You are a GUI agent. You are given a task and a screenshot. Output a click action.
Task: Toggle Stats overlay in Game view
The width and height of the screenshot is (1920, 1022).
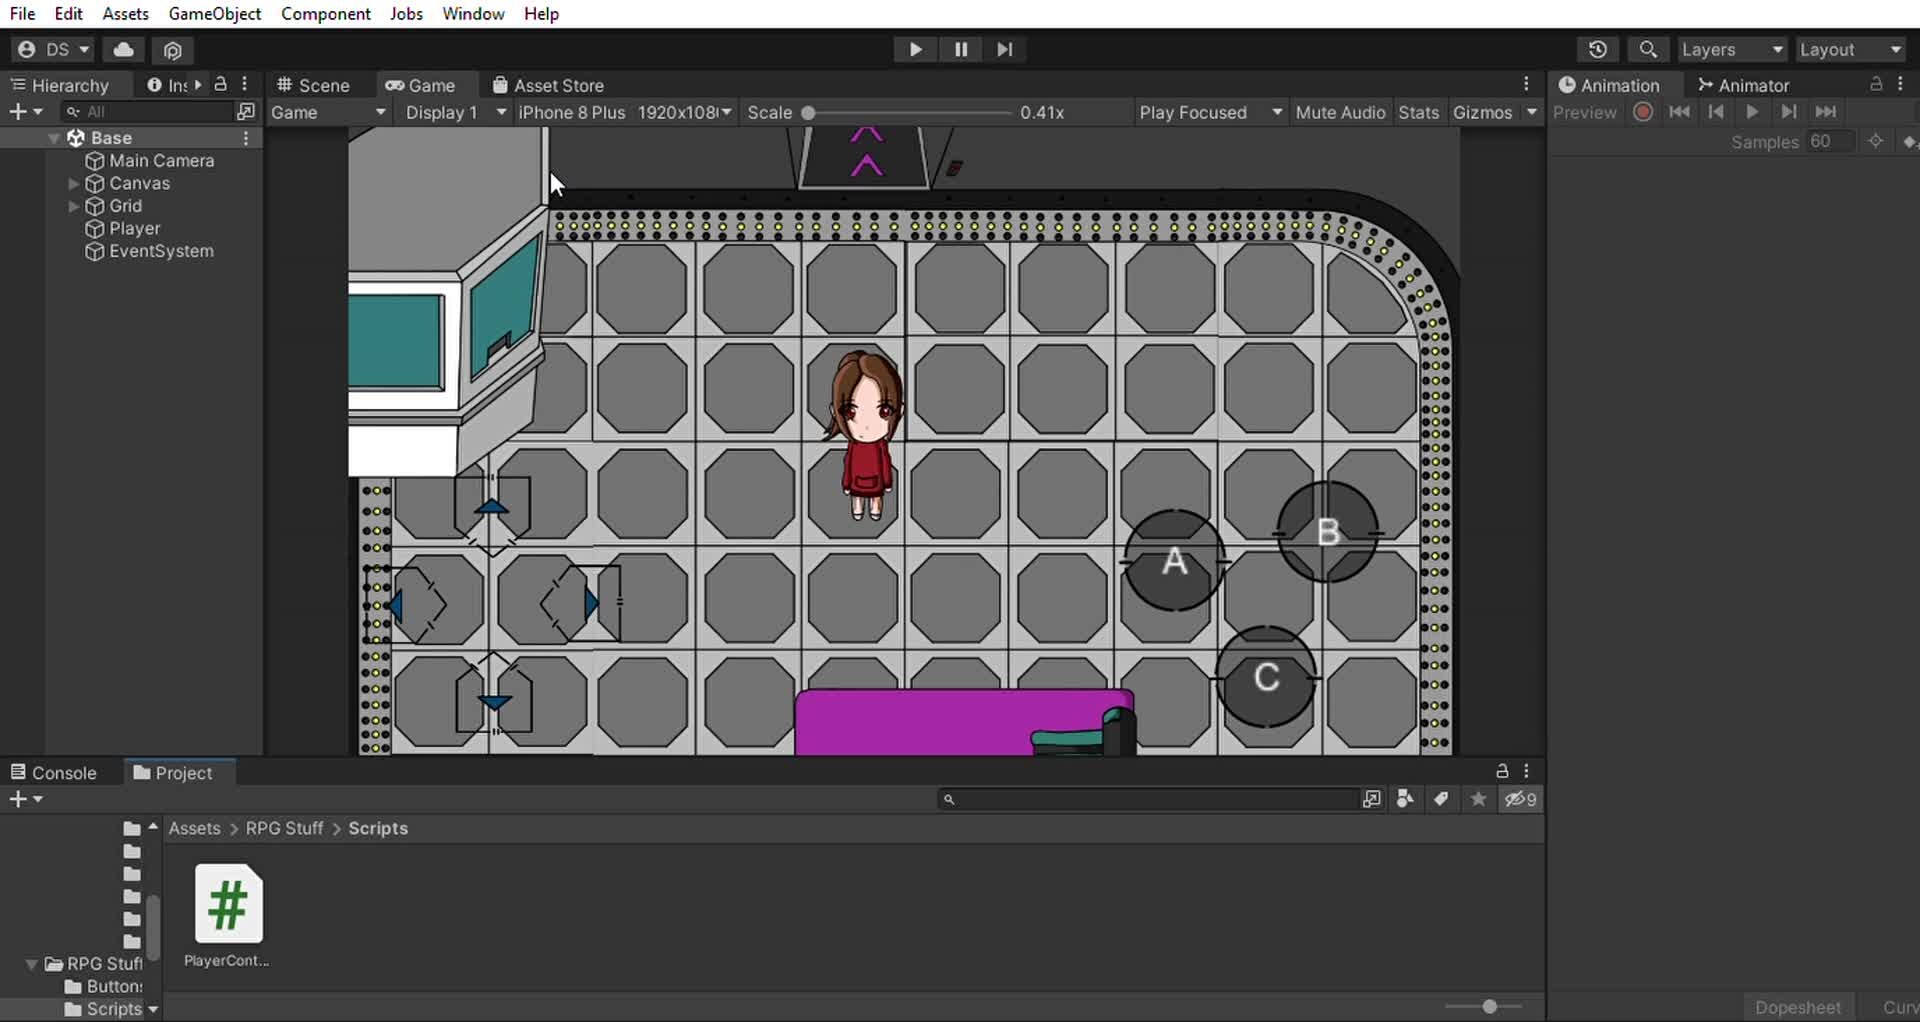1418,112
